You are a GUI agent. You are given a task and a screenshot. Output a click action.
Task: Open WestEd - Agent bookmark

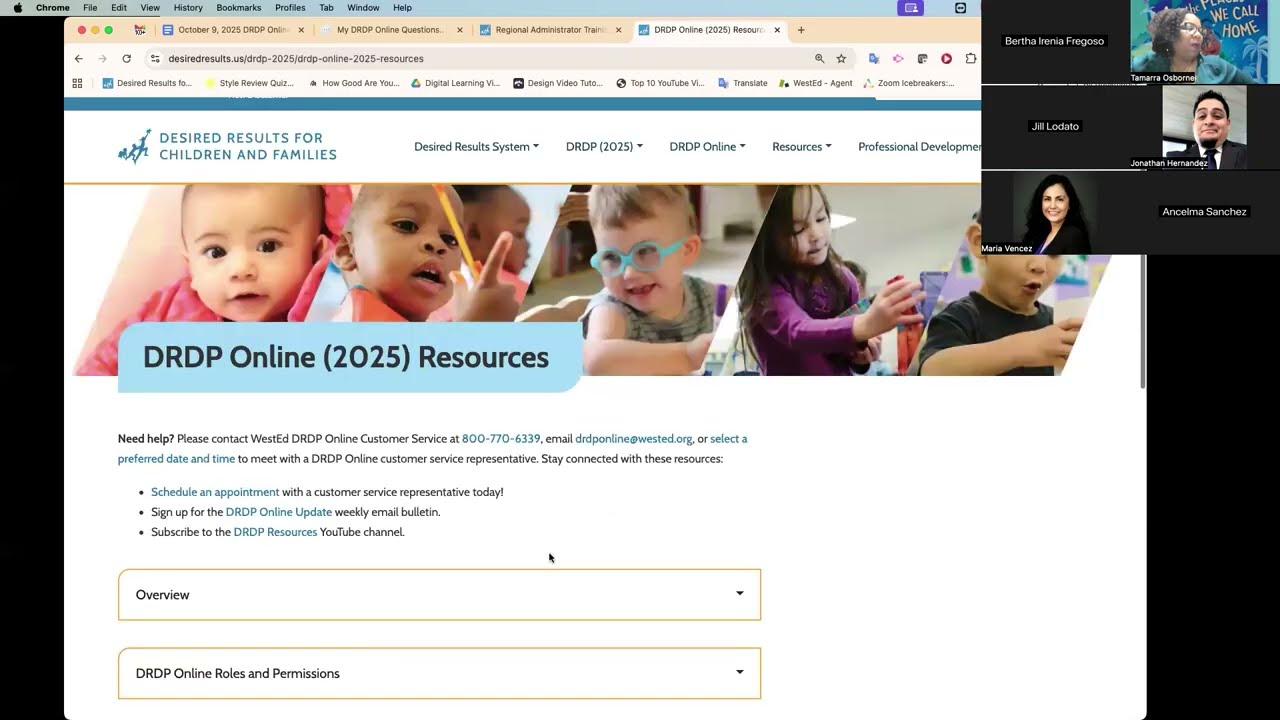coord(815,83)
